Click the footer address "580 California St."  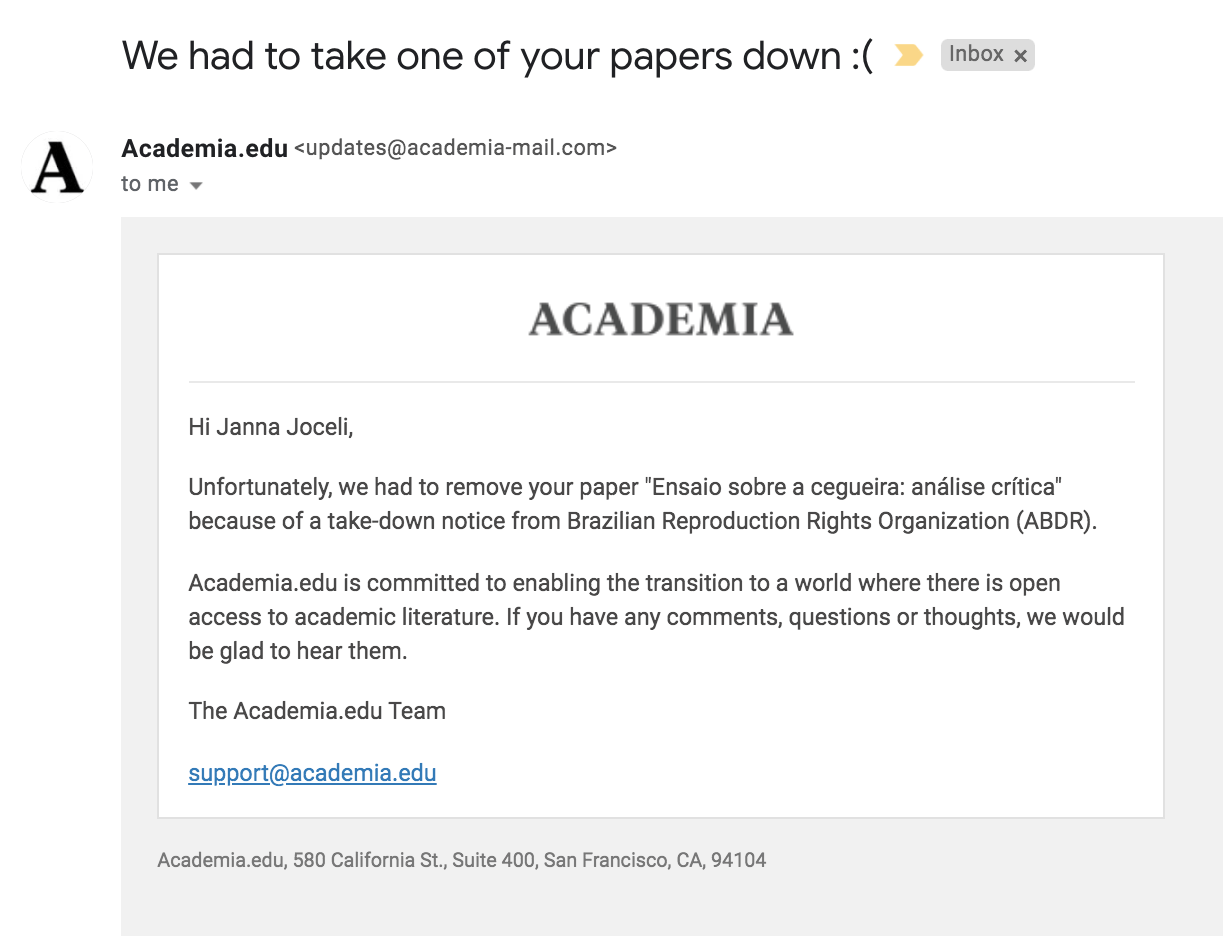click(x=369, y=860)
